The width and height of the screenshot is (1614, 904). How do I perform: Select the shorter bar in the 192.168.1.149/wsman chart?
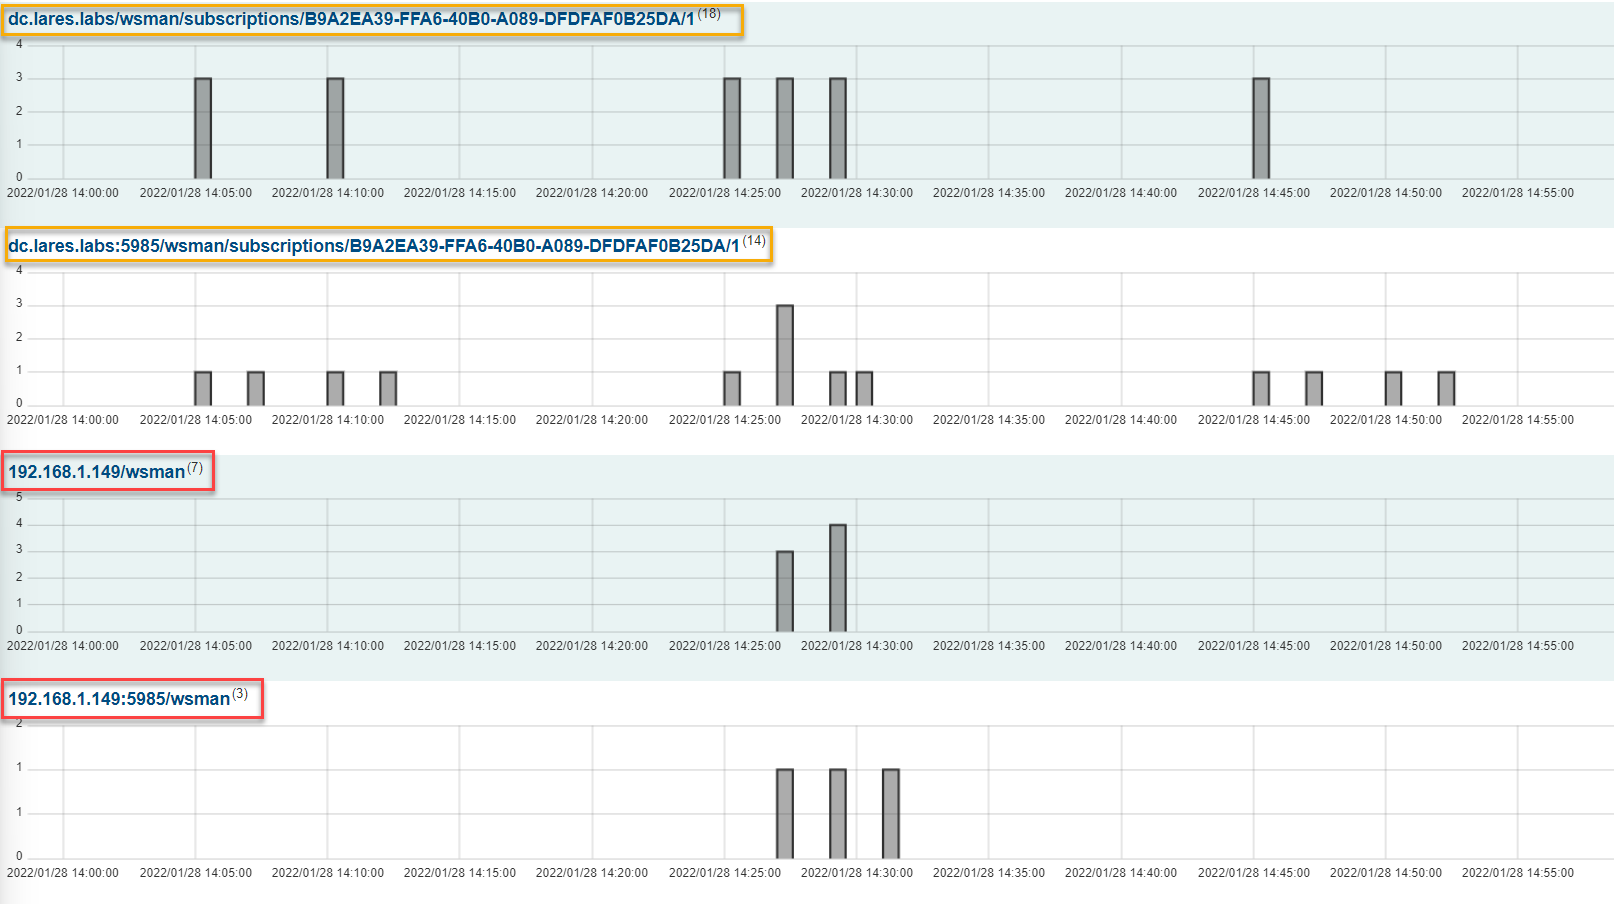pyautogui.click(x=785, y=591)
